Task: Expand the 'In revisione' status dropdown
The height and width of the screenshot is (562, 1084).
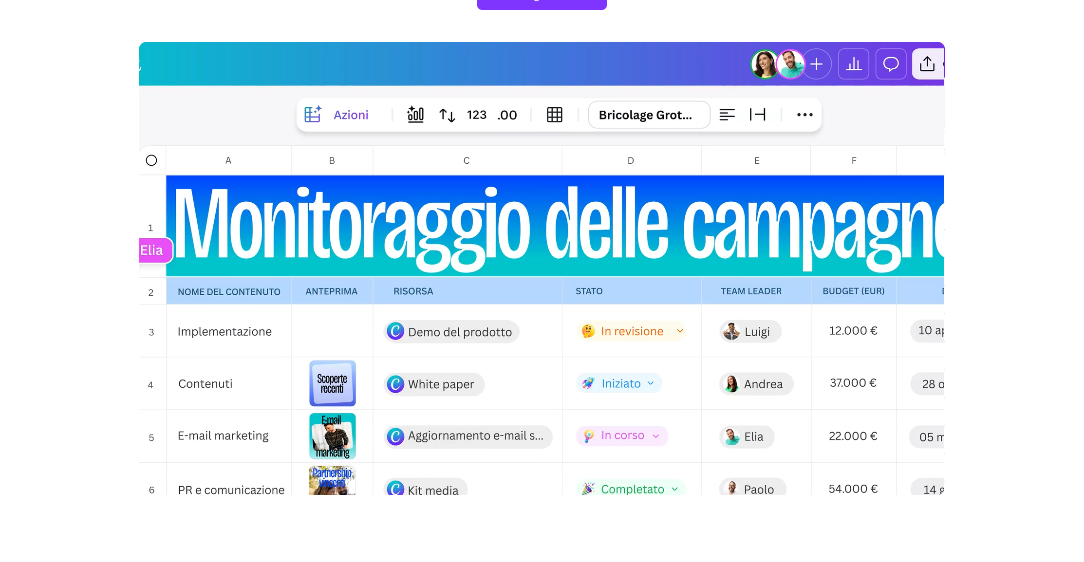Action: 680,331
